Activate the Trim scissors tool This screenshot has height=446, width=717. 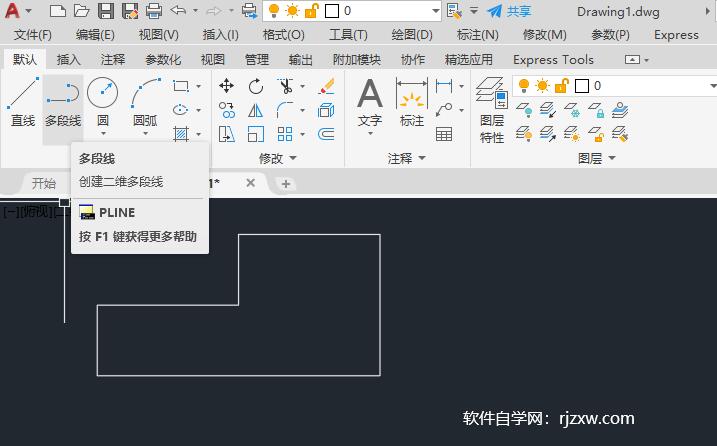(x=285, y=86)
